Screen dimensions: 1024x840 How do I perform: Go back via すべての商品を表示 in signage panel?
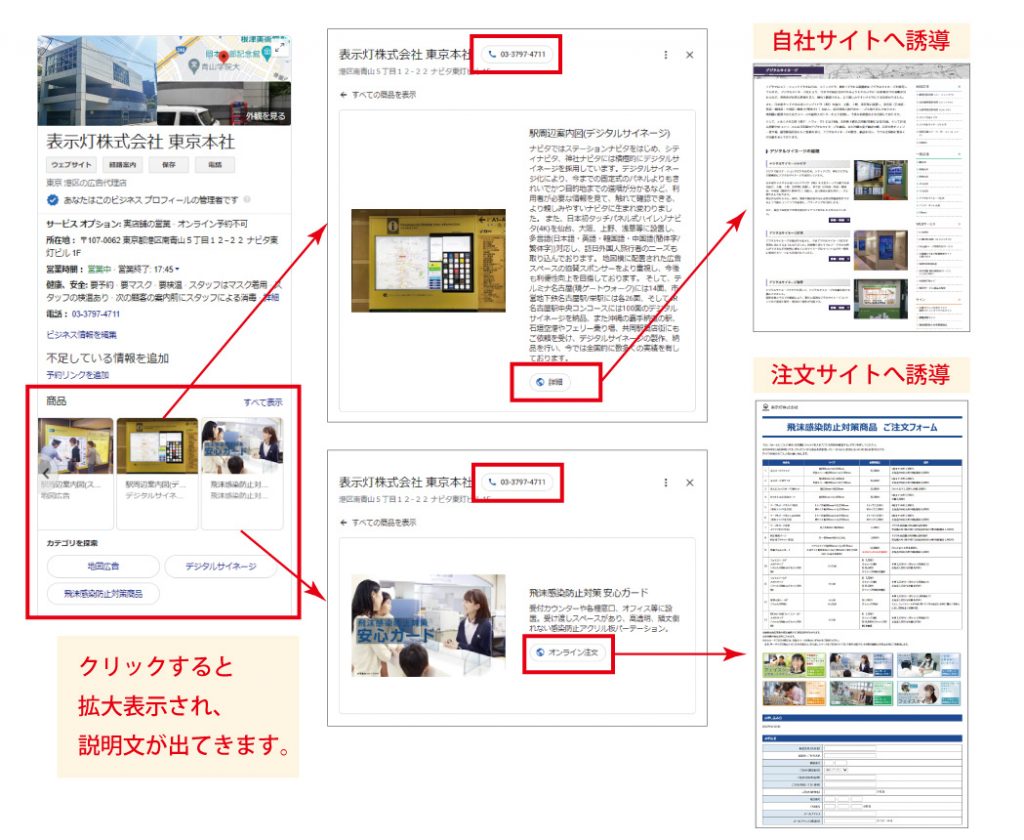378,95
